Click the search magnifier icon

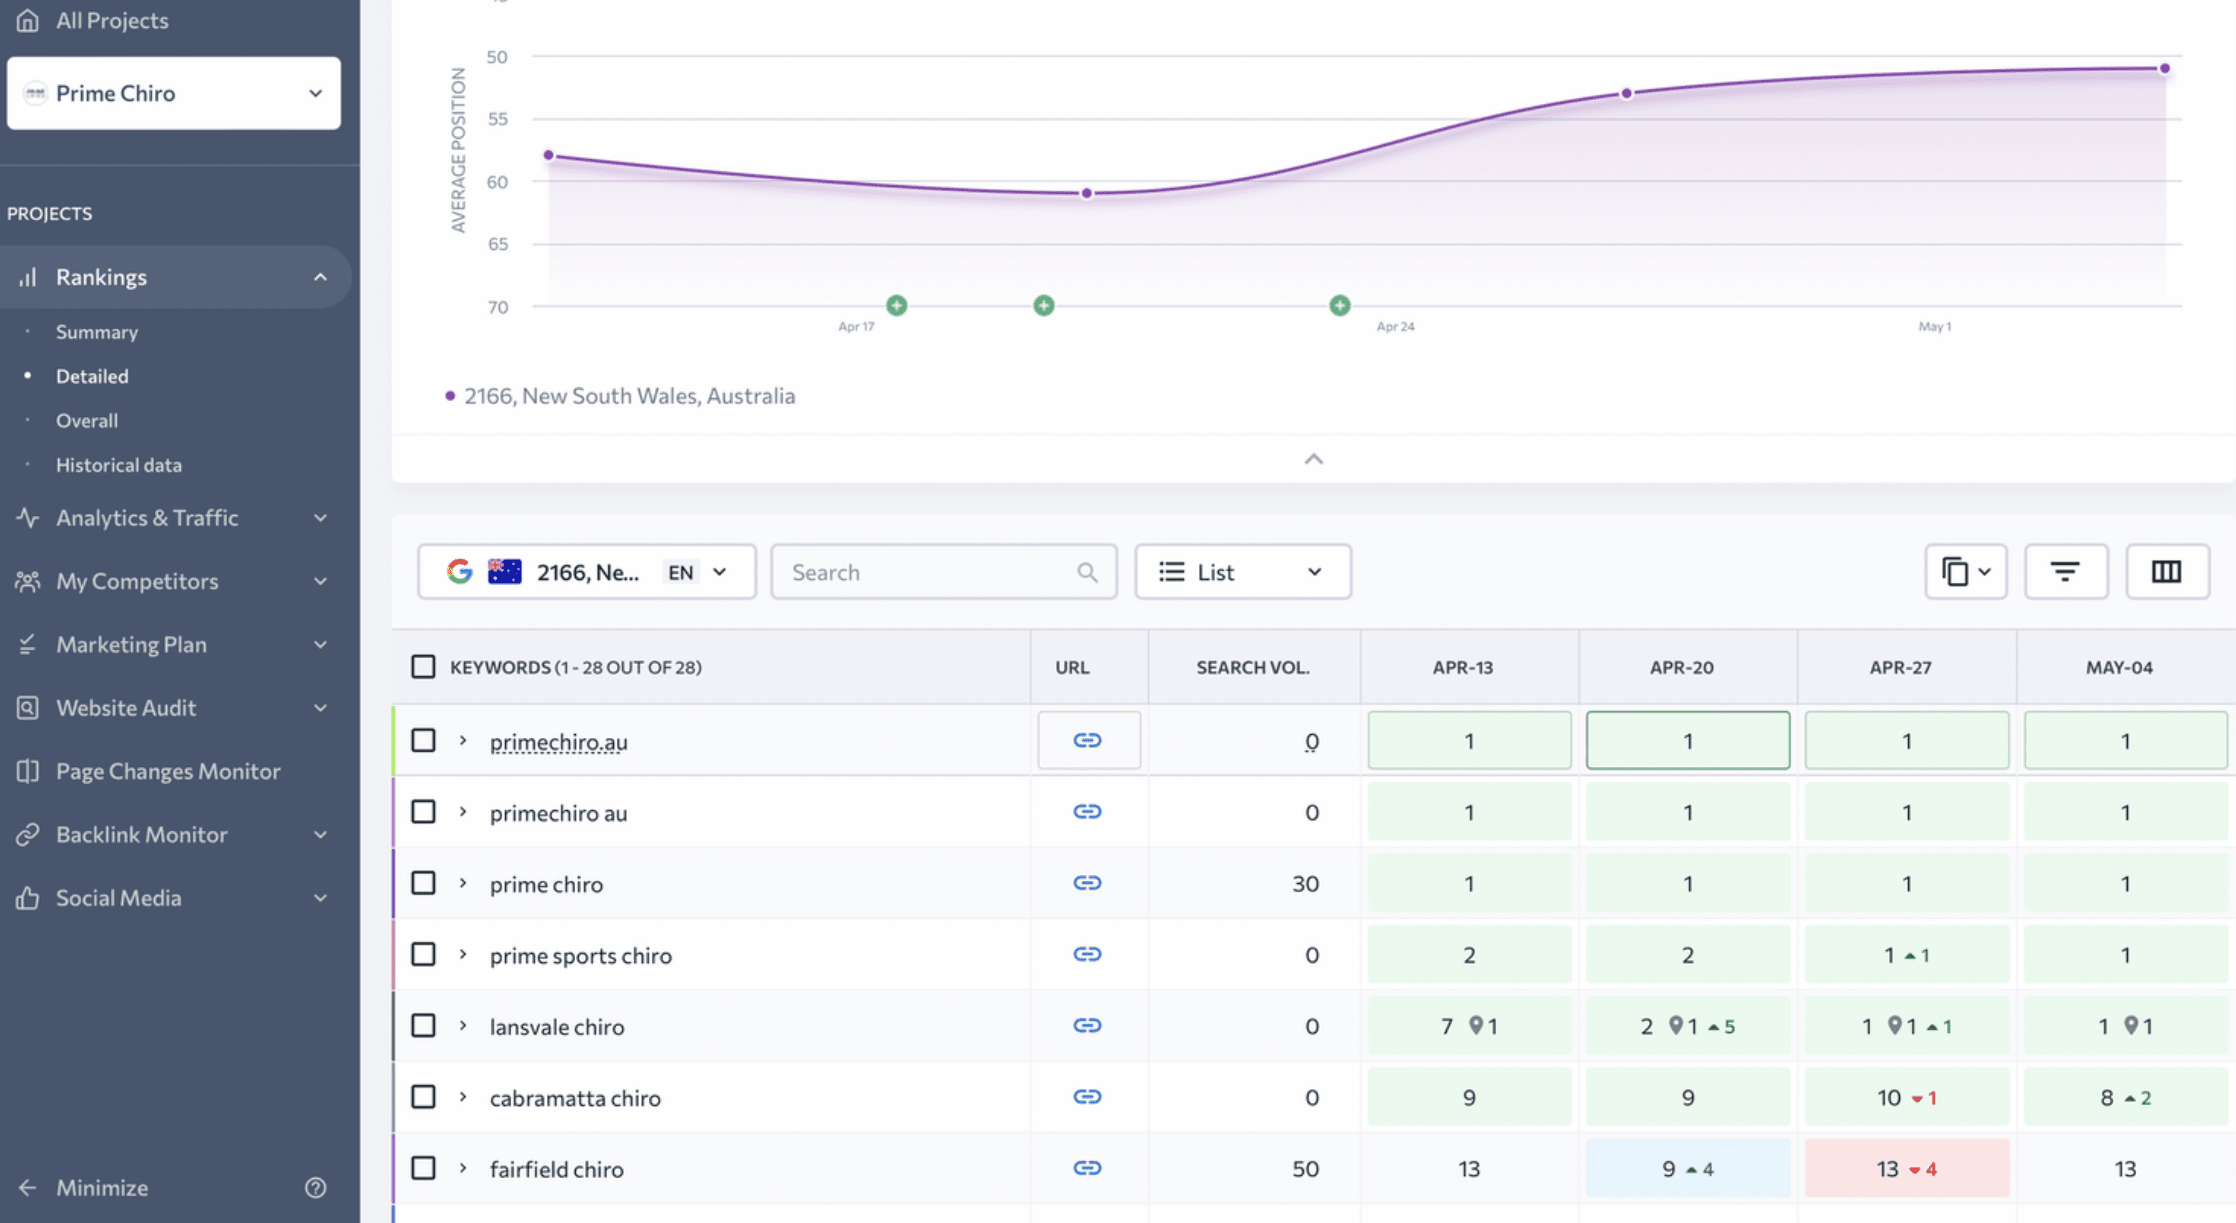click(1087, 572)
